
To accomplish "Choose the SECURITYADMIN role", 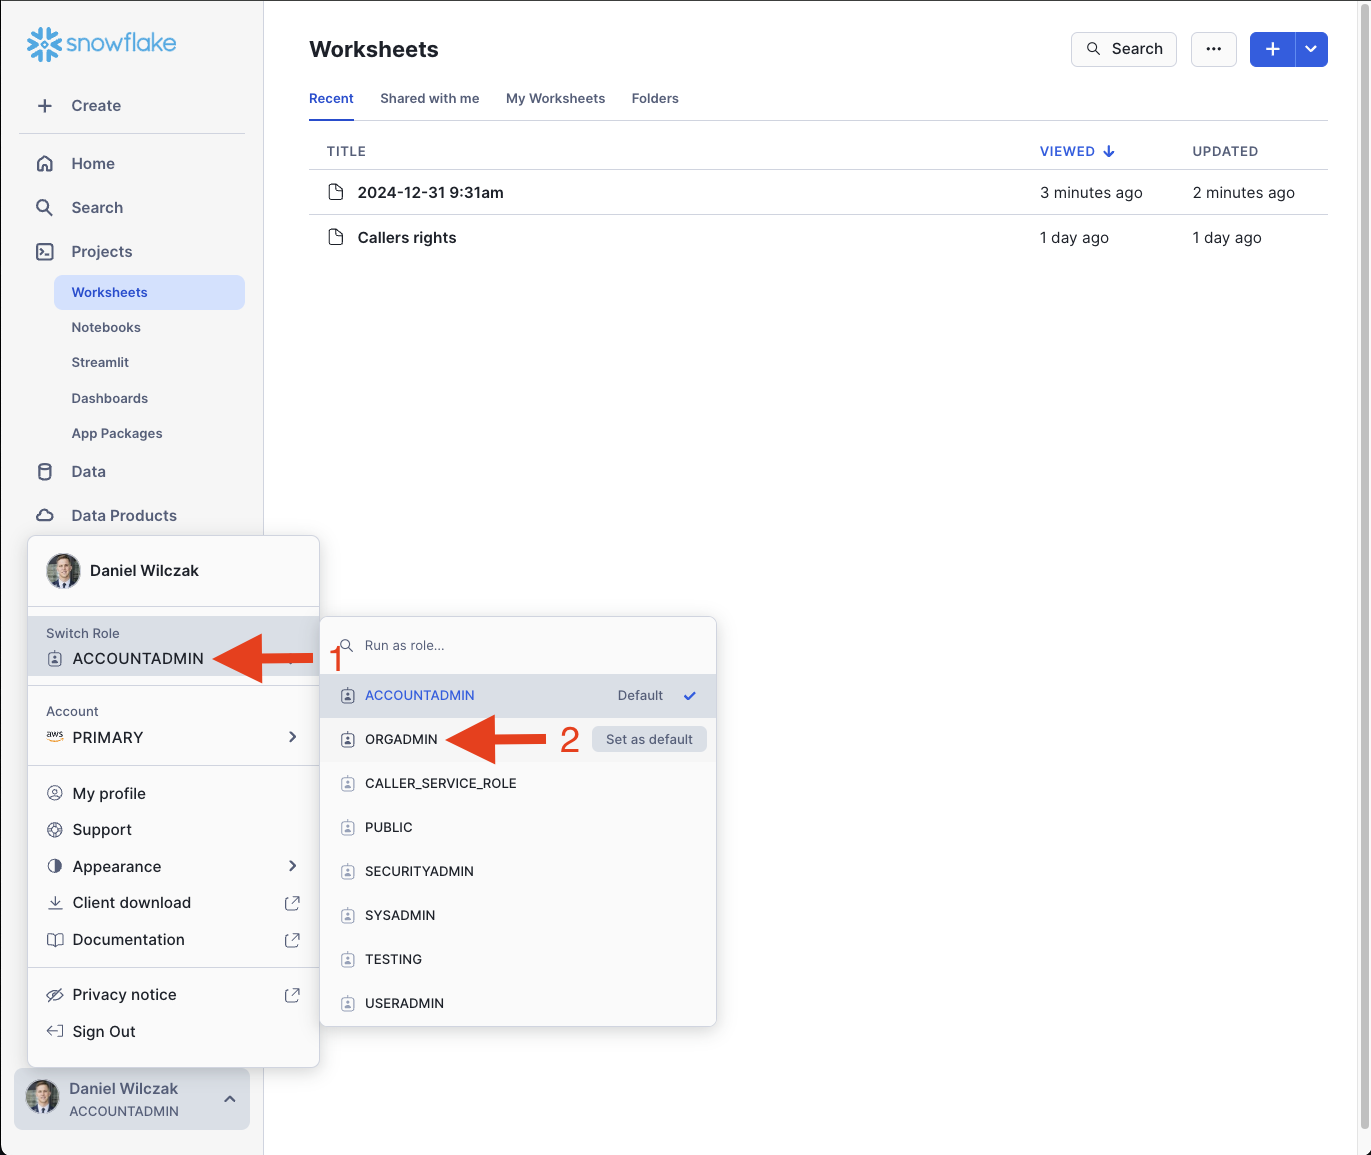I will [x=419, y=871].
